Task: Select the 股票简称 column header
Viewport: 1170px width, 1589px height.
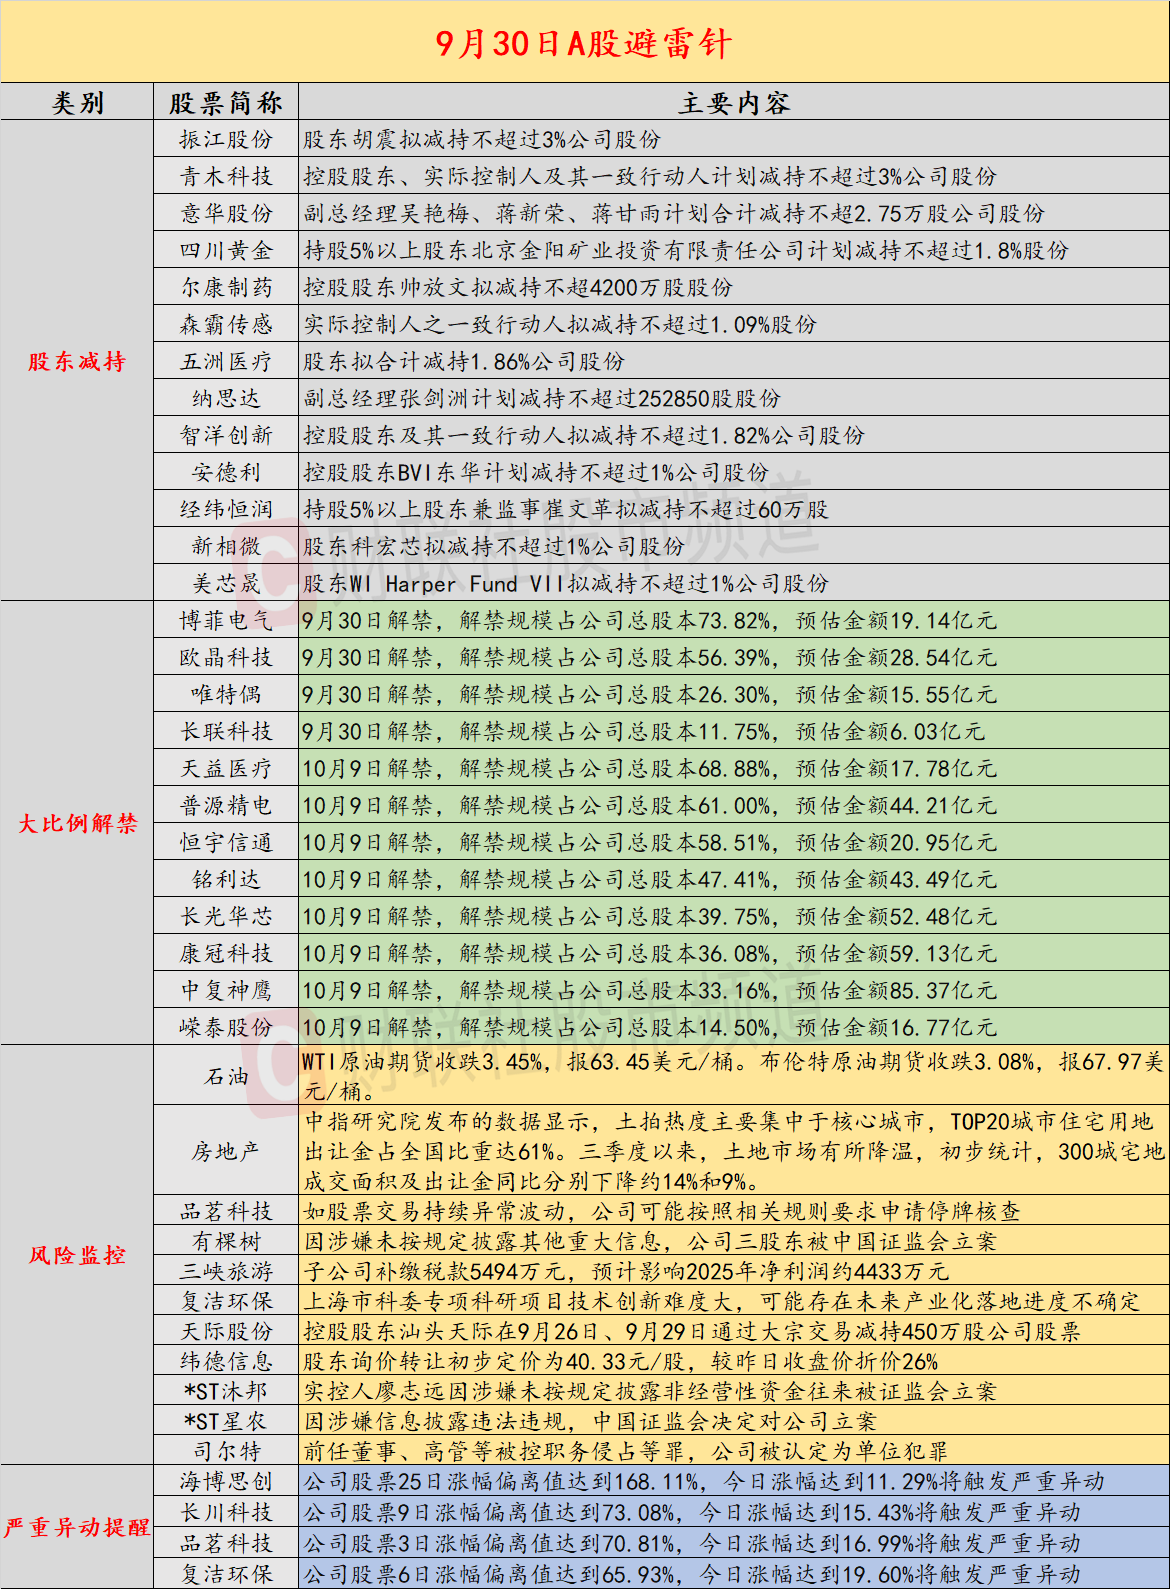Action: (226, 102)
